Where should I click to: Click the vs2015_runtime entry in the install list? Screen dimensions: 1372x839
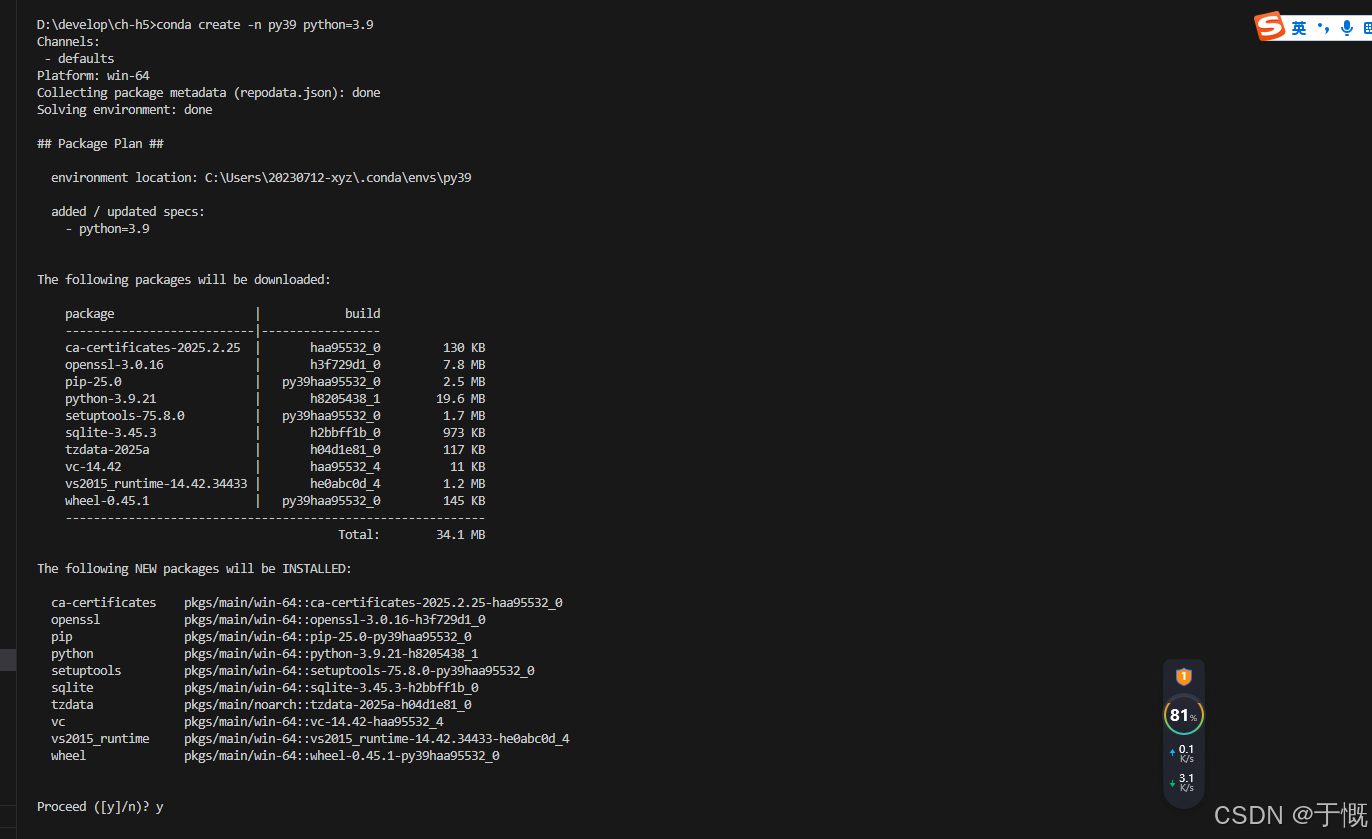click(100, 738)
